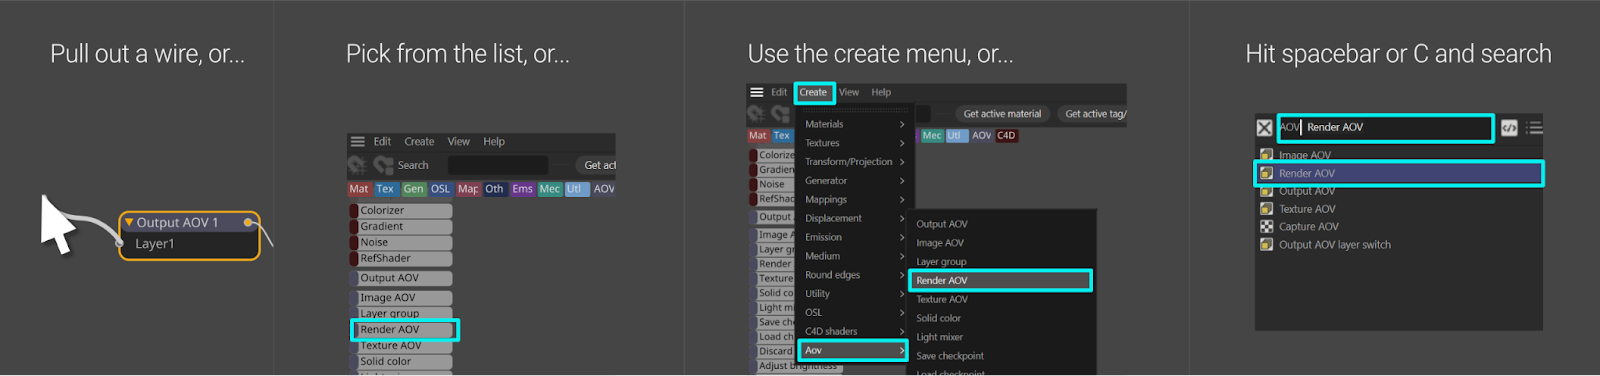The image size is (1600, 376).
Task: Toggle the Gen filter tag
Action: [x=413, y=189]
